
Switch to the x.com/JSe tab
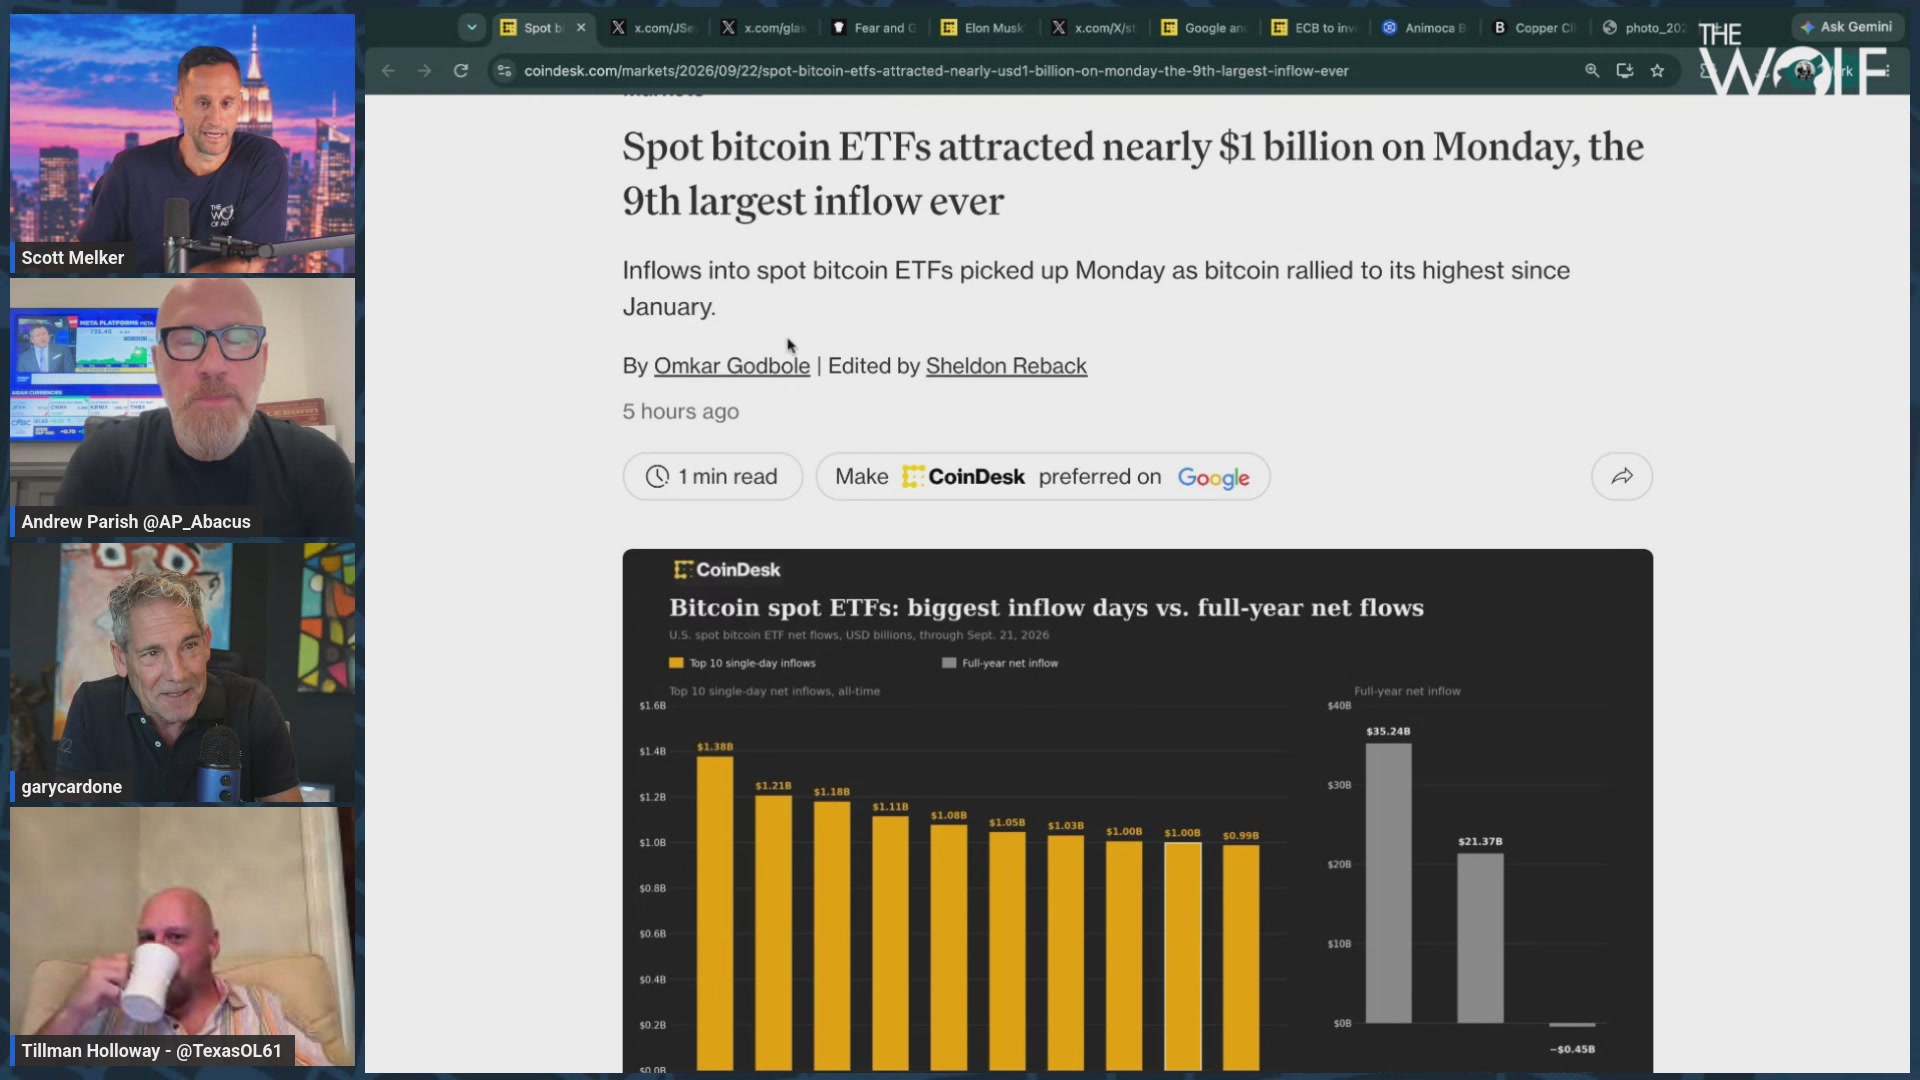click(653, 28)
